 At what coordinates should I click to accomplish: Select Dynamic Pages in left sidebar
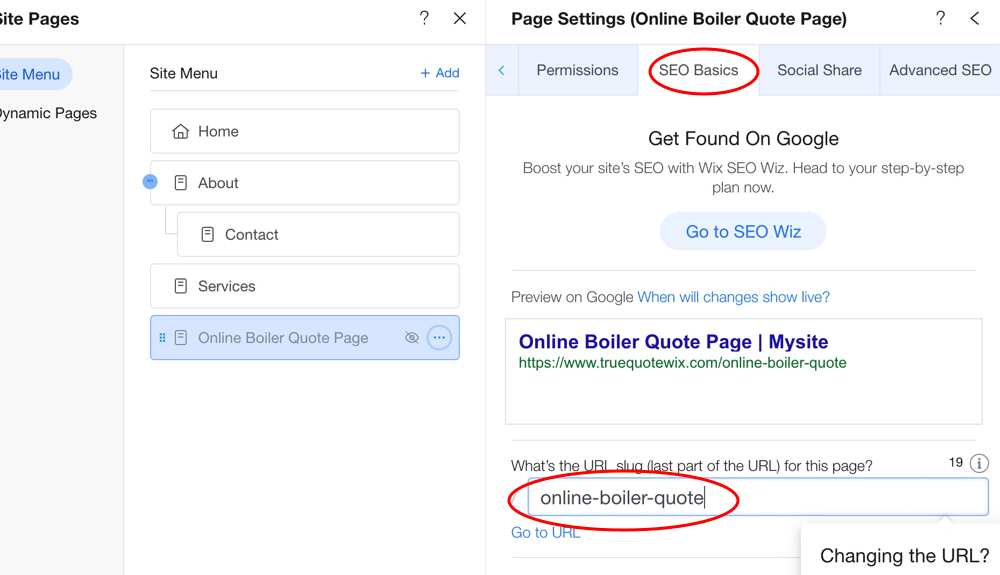coord(48,113)
